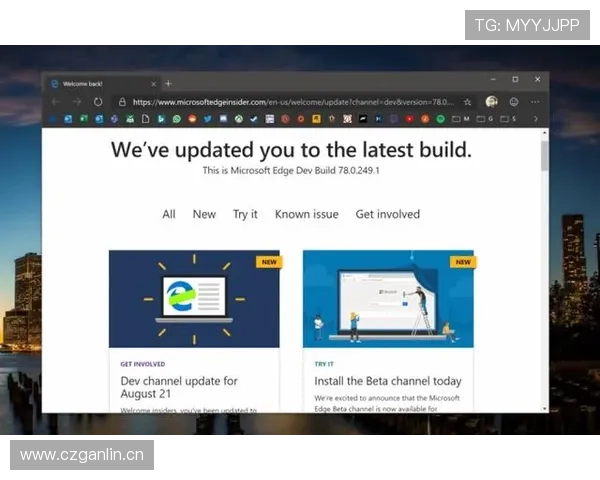600x480 pixels.
Task: Expand the favorites bar overflow chevron
Action: click(535, 119)
